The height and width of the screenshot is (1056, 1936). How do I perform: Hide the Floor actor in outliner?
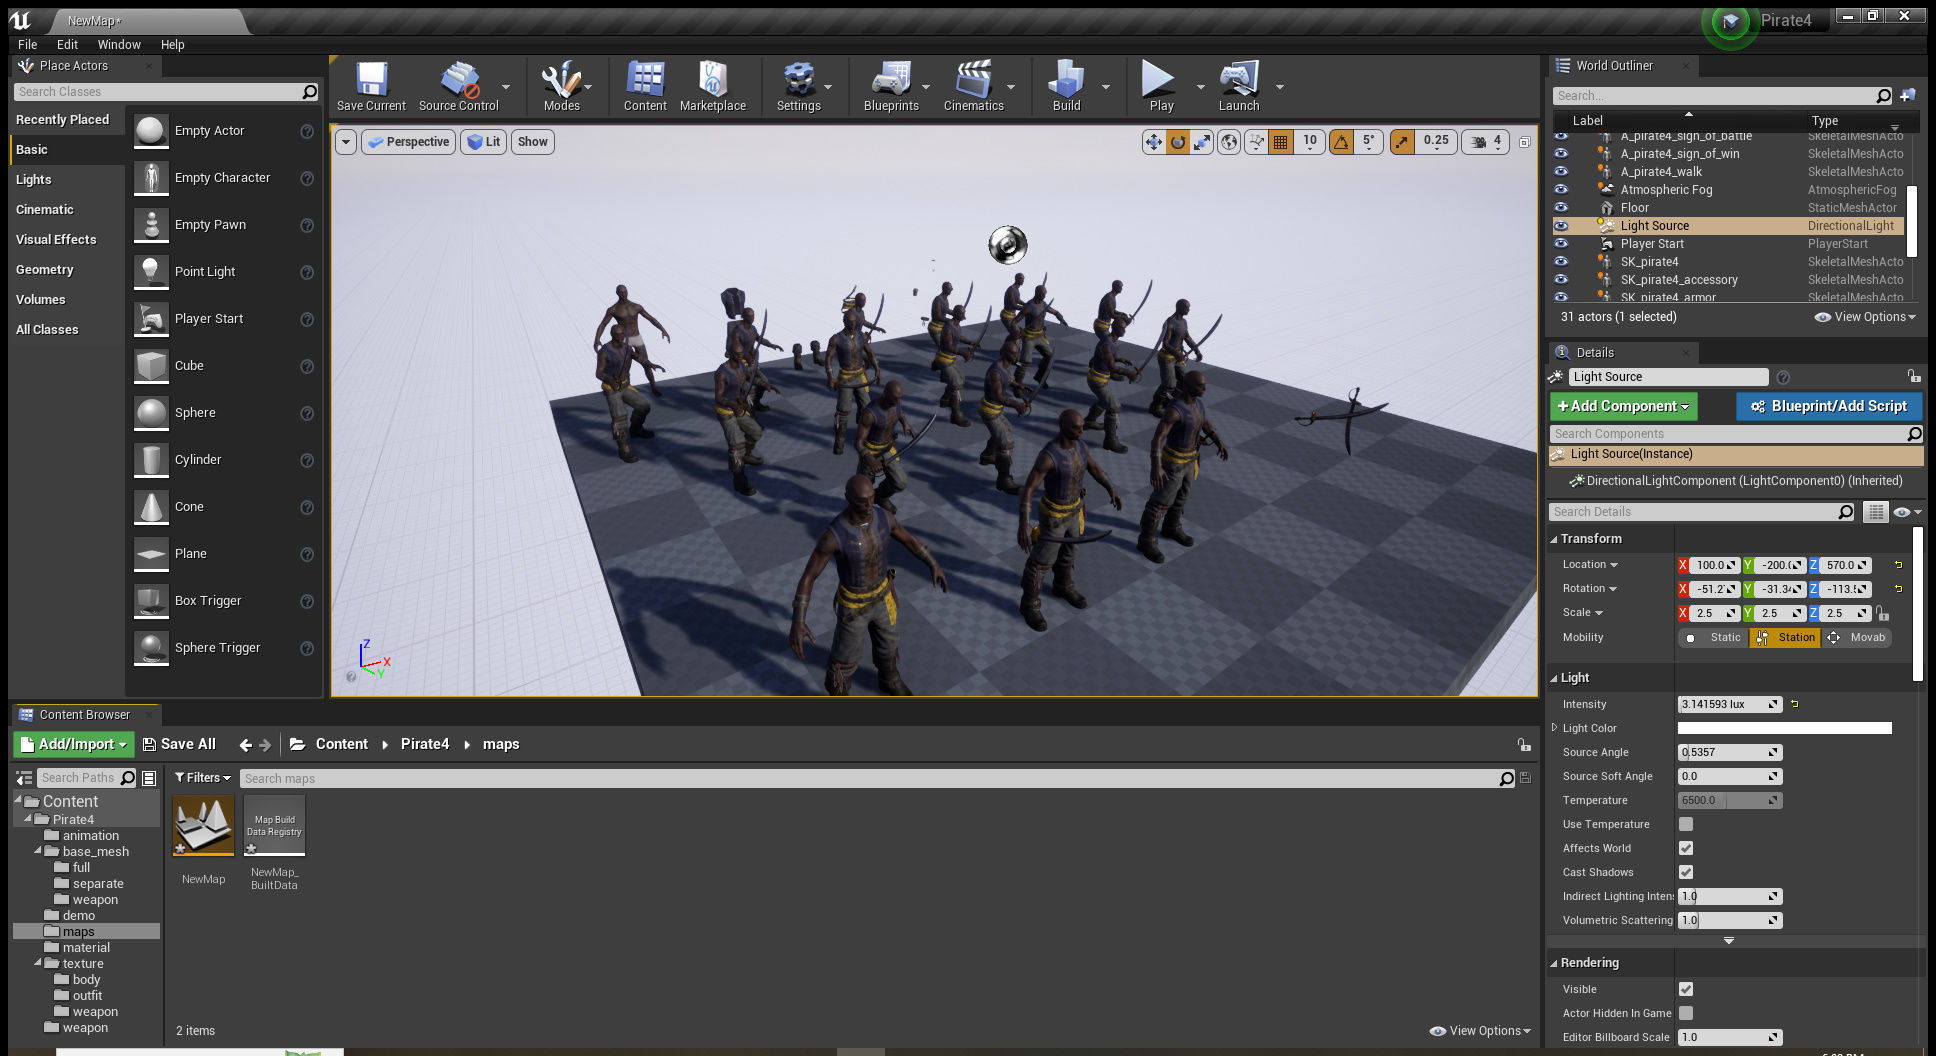pyautogui.click(x=1561, y=208)
